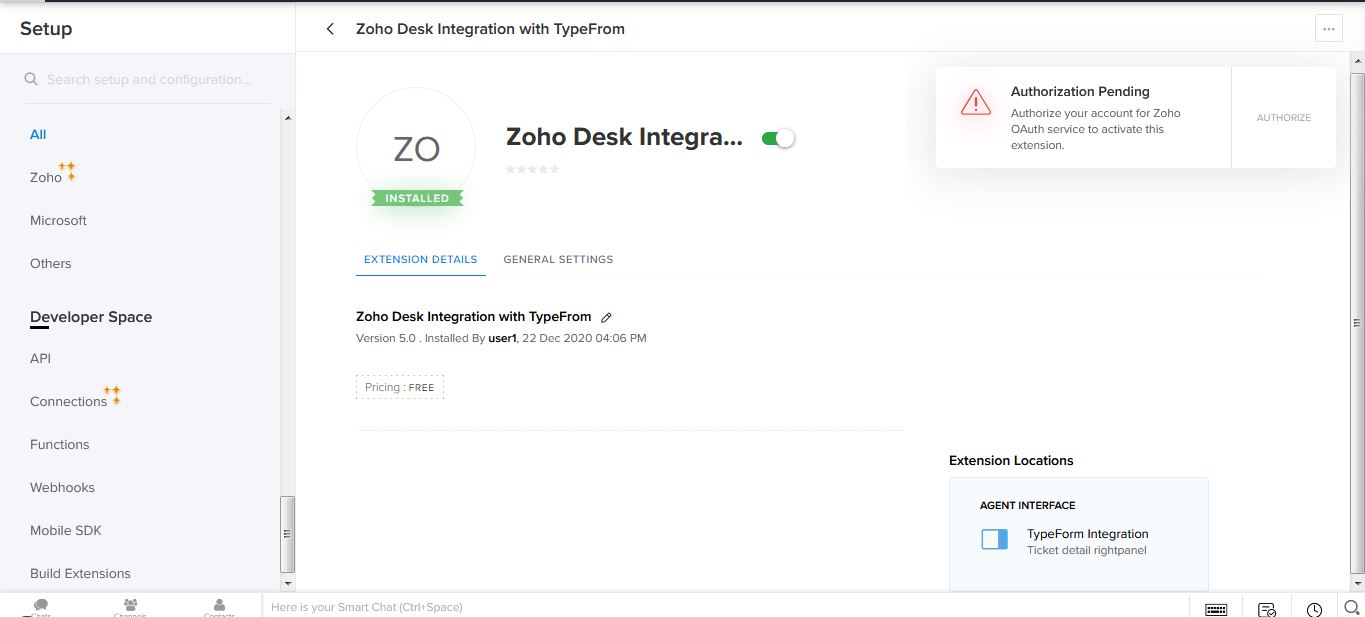Click the pencil edit icon next to extension name
The height and width of the screenshot is (617, 1365).
point(606,317)
